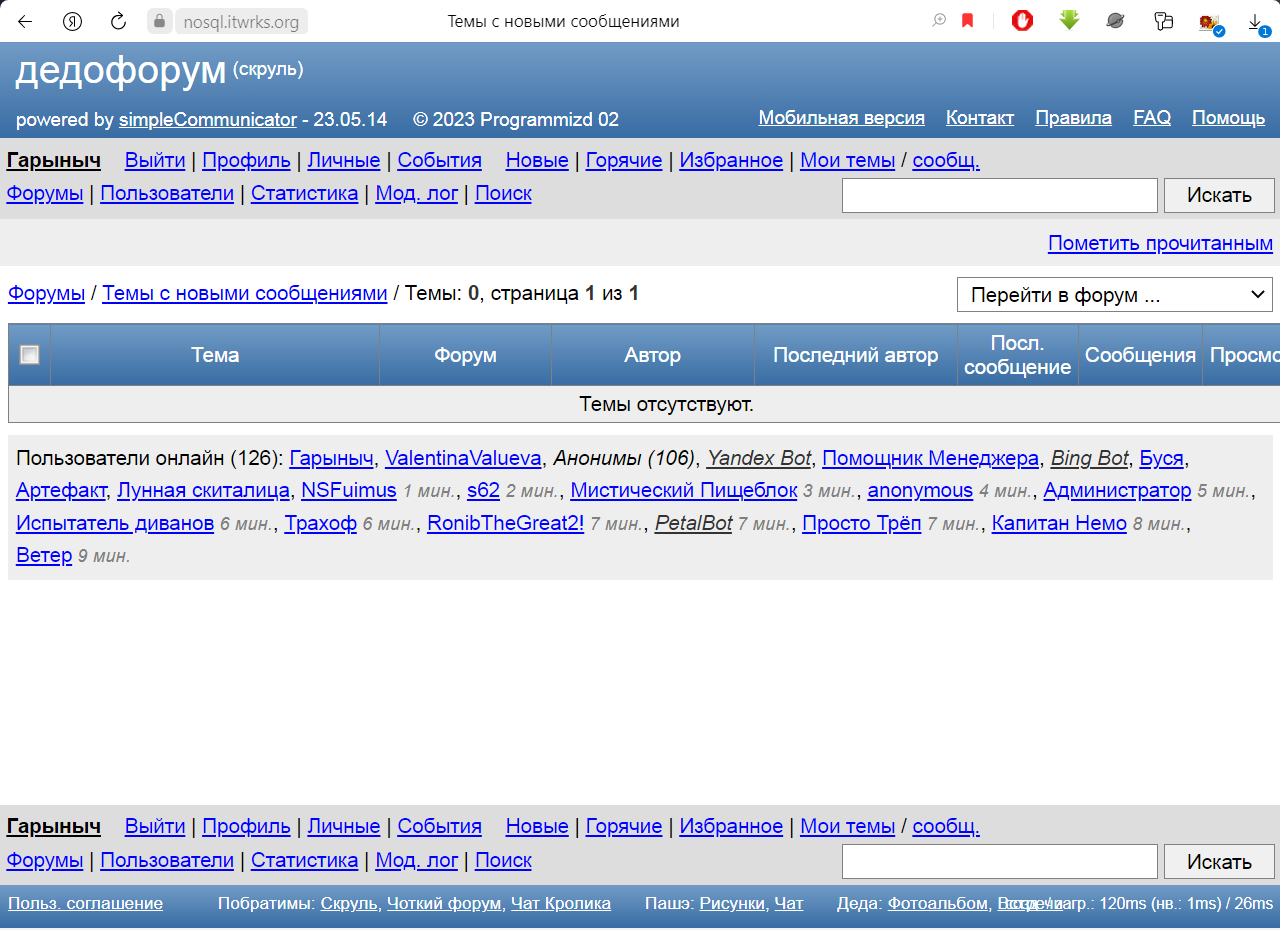Open "Статистика" in the top navigation
The width and height of the screenshot is (1280, 930).
pos(304,193)
